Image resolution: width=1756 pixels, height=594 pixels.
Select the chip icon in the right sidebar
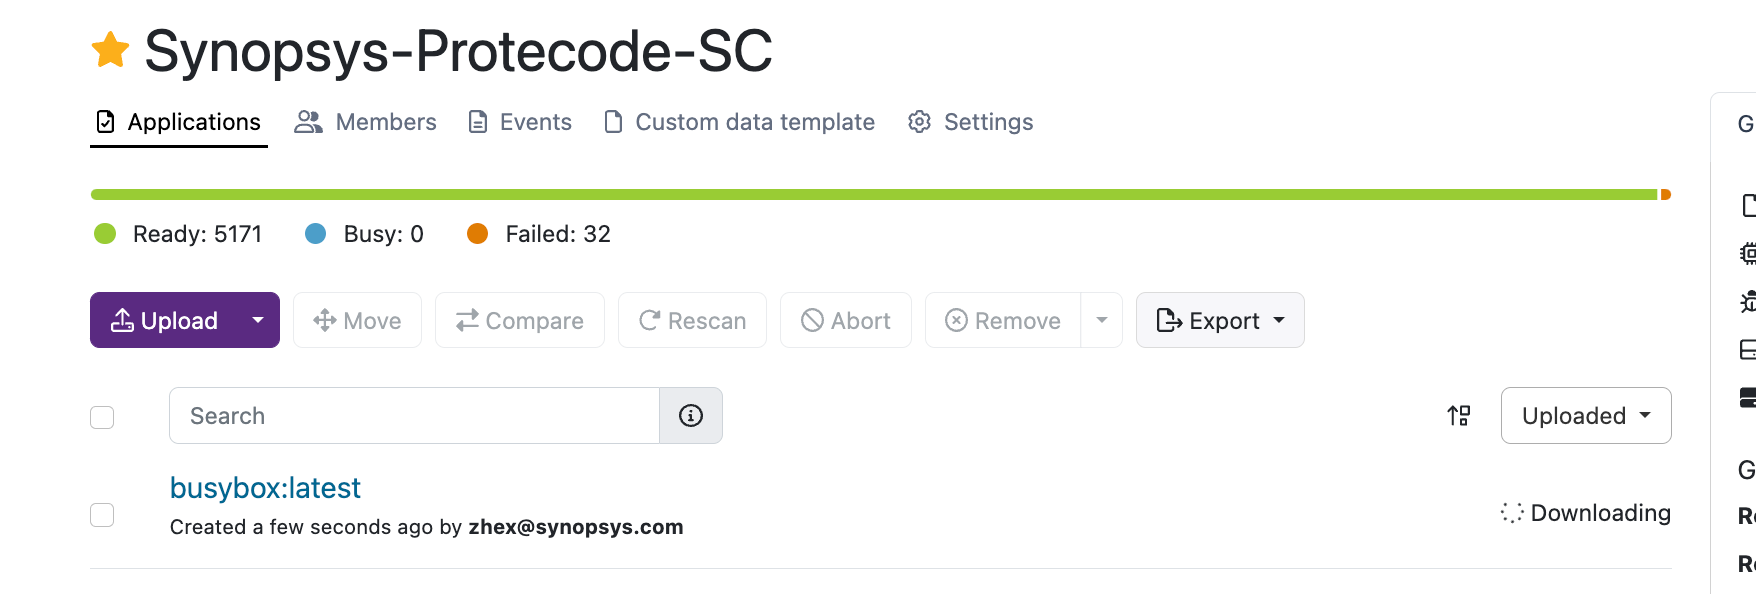click(1748, 253)
